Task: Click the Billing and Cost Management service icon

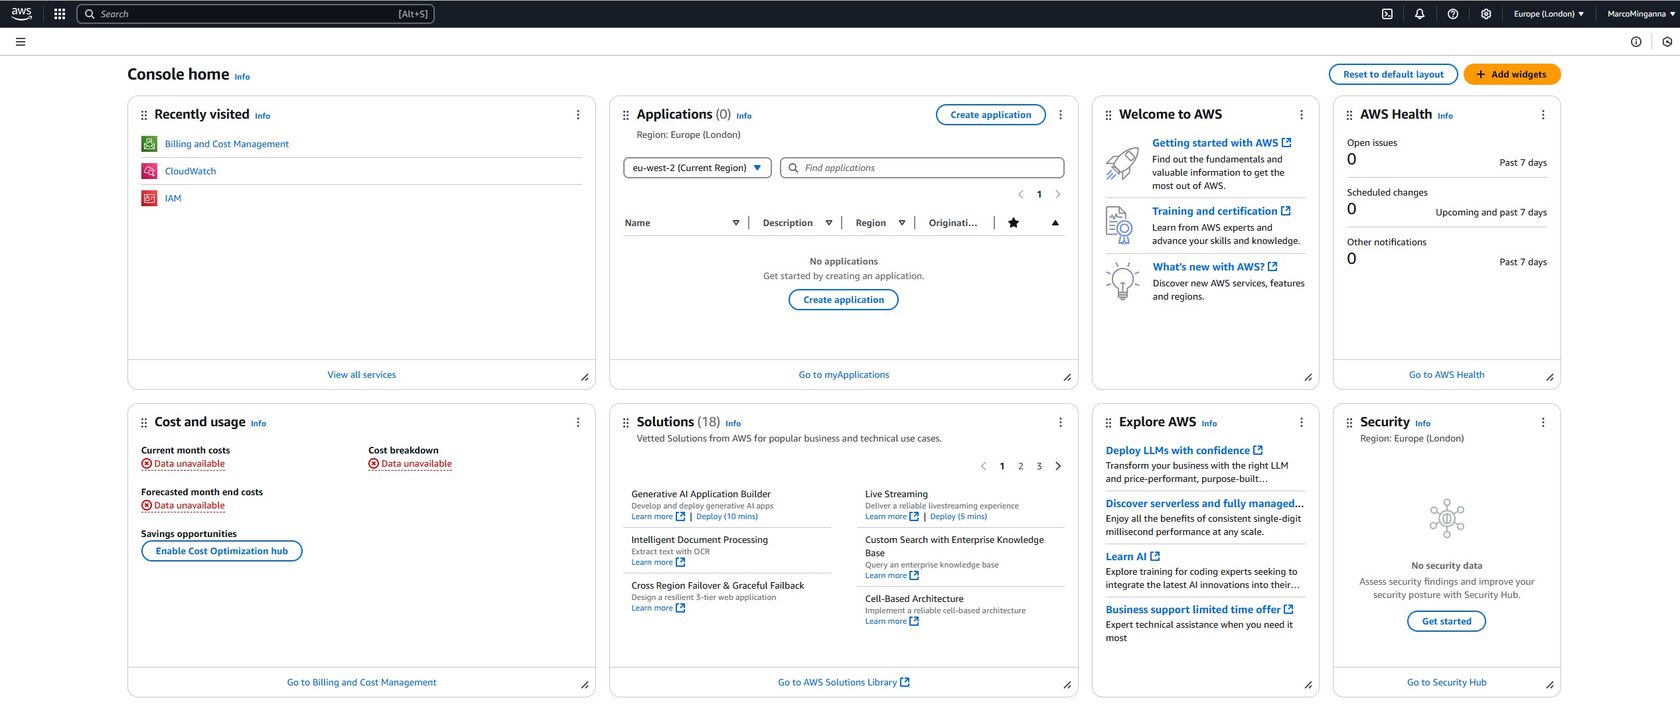Action: click(149, 144)
